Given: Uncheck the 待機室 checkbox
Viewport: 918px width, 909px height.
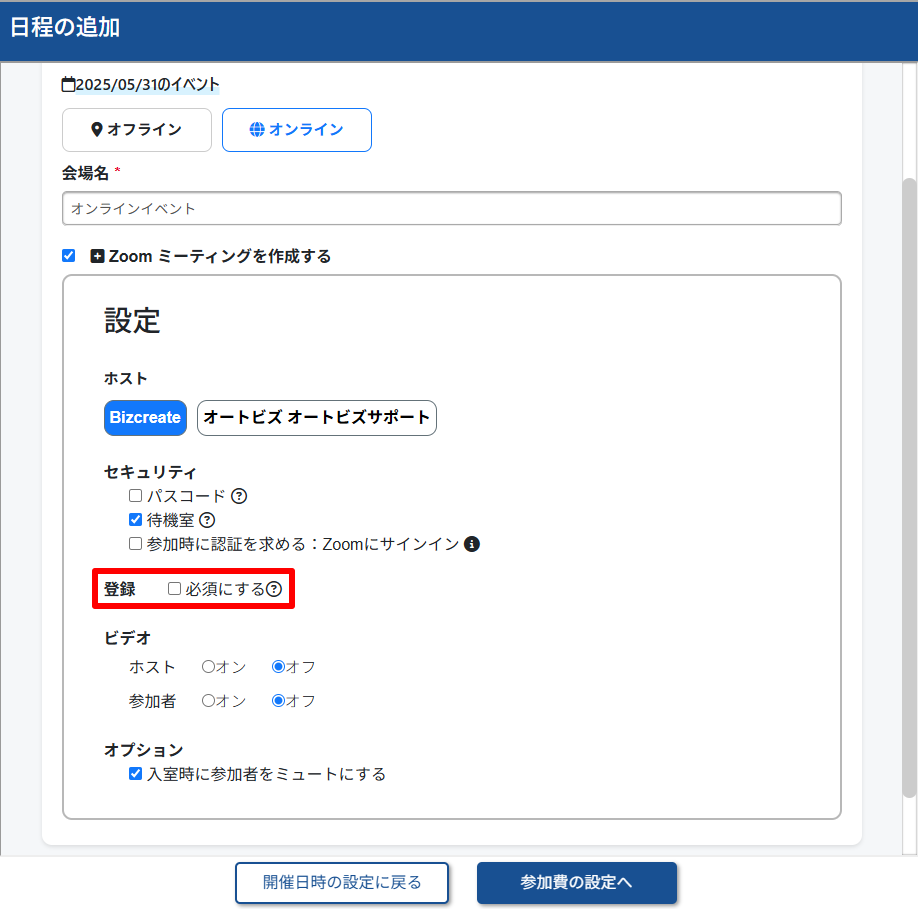Looking at the screenshot, I should coord(135,520).
